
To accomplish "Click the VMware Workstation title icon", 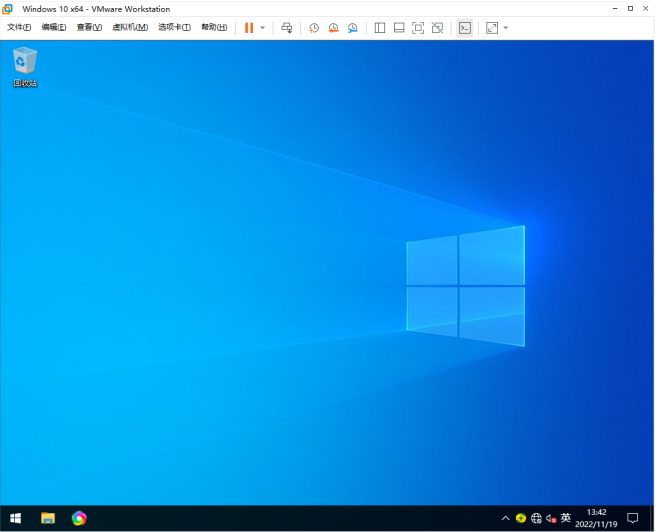I will tap(8, 9).
